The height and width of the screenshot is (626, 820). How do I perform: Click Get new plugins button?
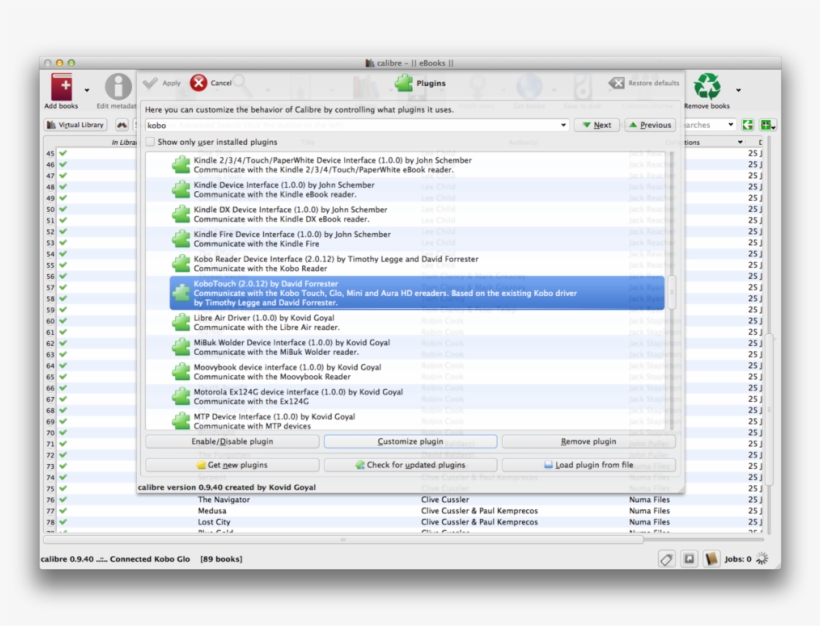[x=232, y=465]
